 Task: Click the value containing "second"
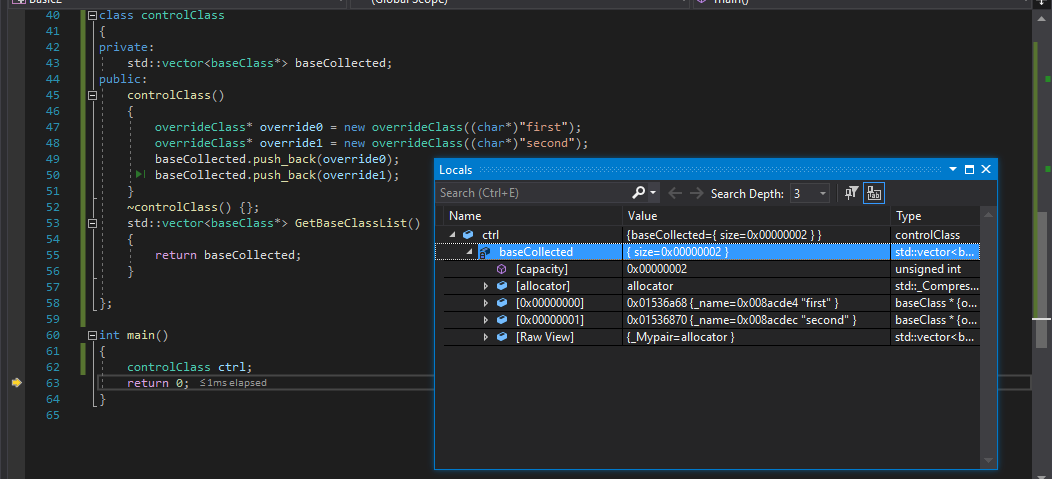741,319
